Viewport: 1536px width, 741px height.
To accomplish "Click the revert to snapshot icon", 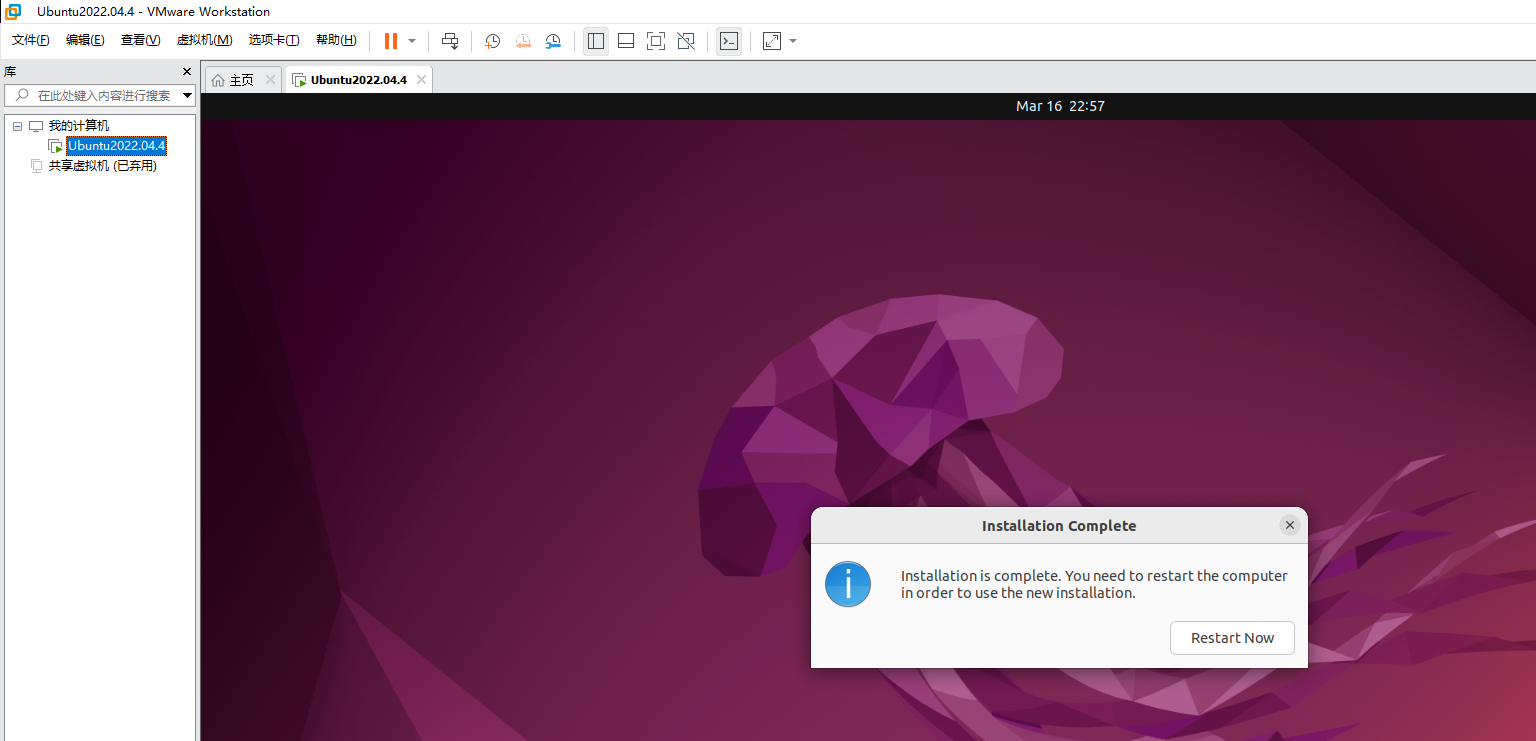I will pos(523,41).
